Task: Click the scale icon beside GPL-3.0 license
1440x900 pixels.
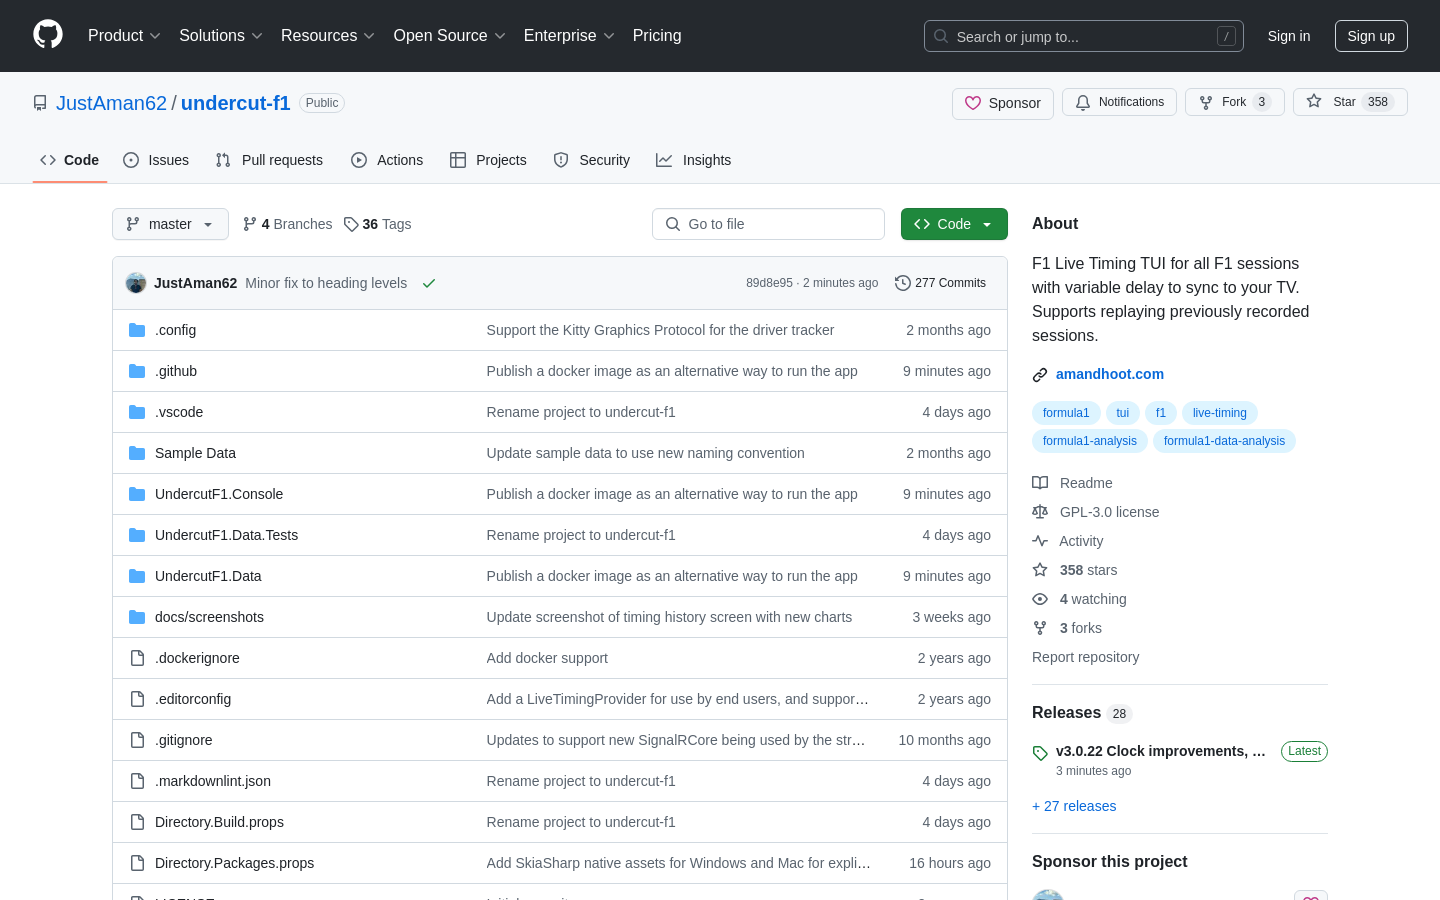Action: 1040,512
